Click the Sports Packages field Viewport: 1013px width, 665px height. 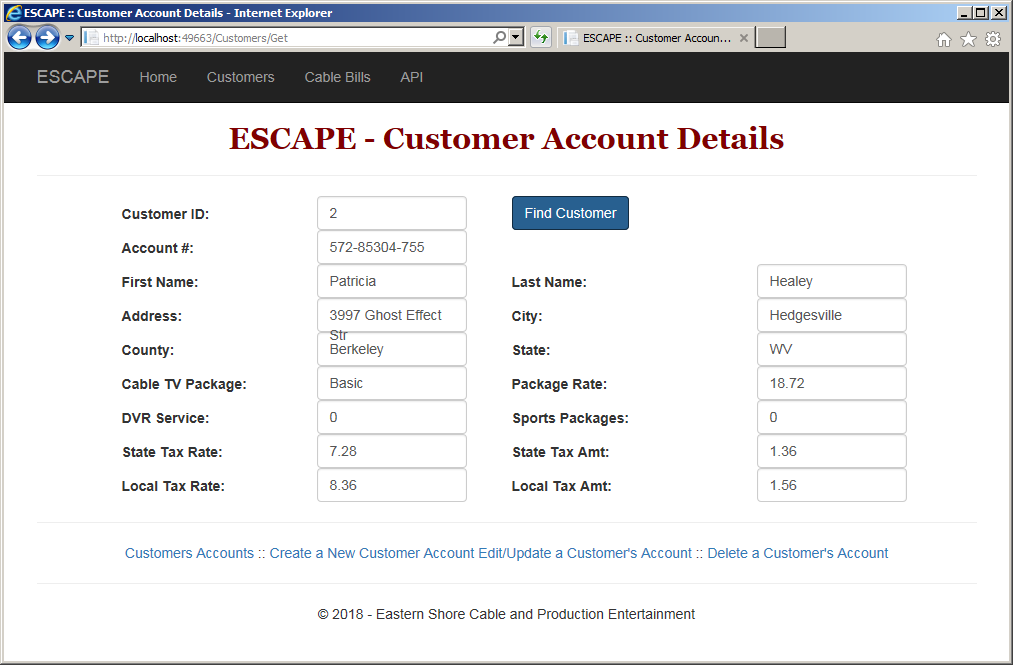click(831, 417)
